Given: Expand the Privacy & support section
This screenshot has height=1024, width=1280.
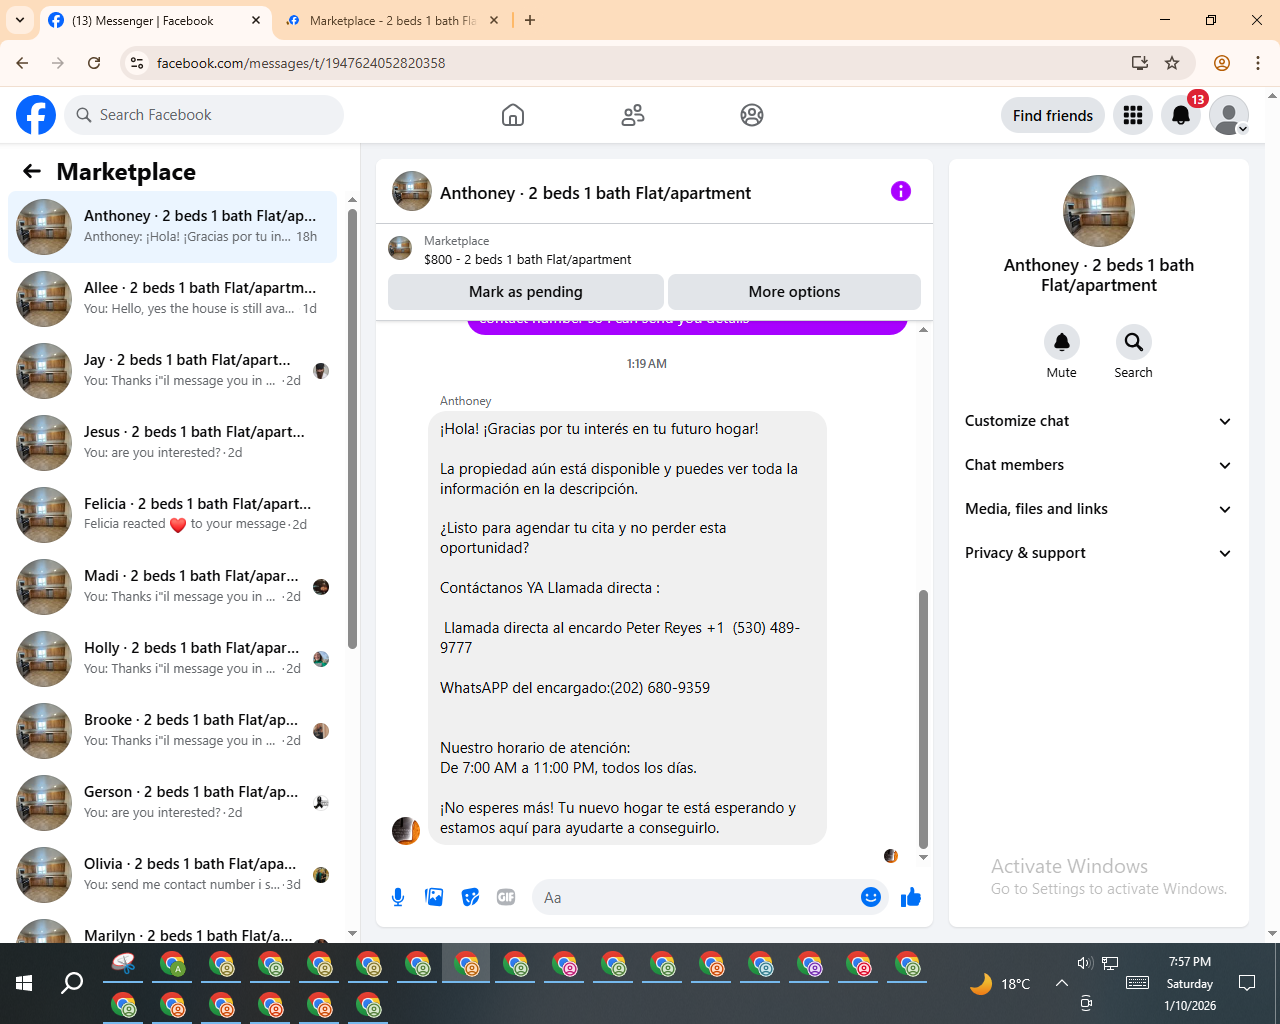Looking at the screenshot, I should tap(1098, 553).
